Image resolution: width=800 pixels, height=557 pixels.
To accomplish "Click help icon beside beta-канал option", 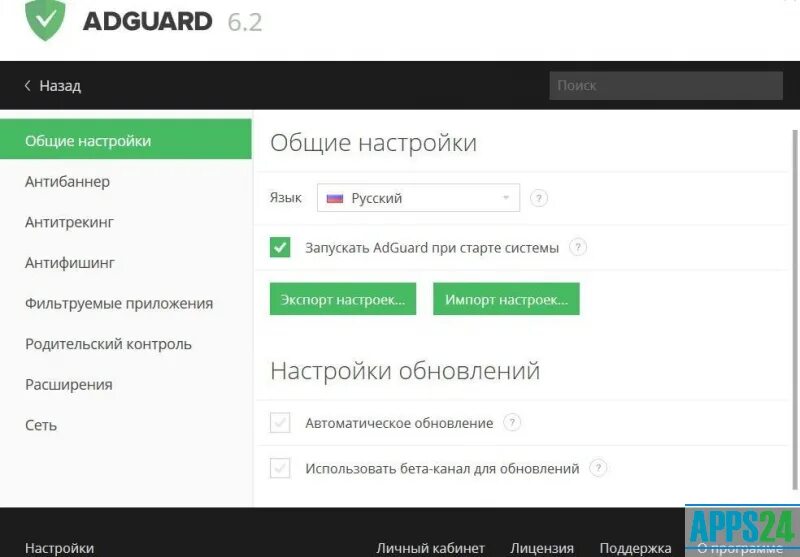I will click(x=598, y=468).
